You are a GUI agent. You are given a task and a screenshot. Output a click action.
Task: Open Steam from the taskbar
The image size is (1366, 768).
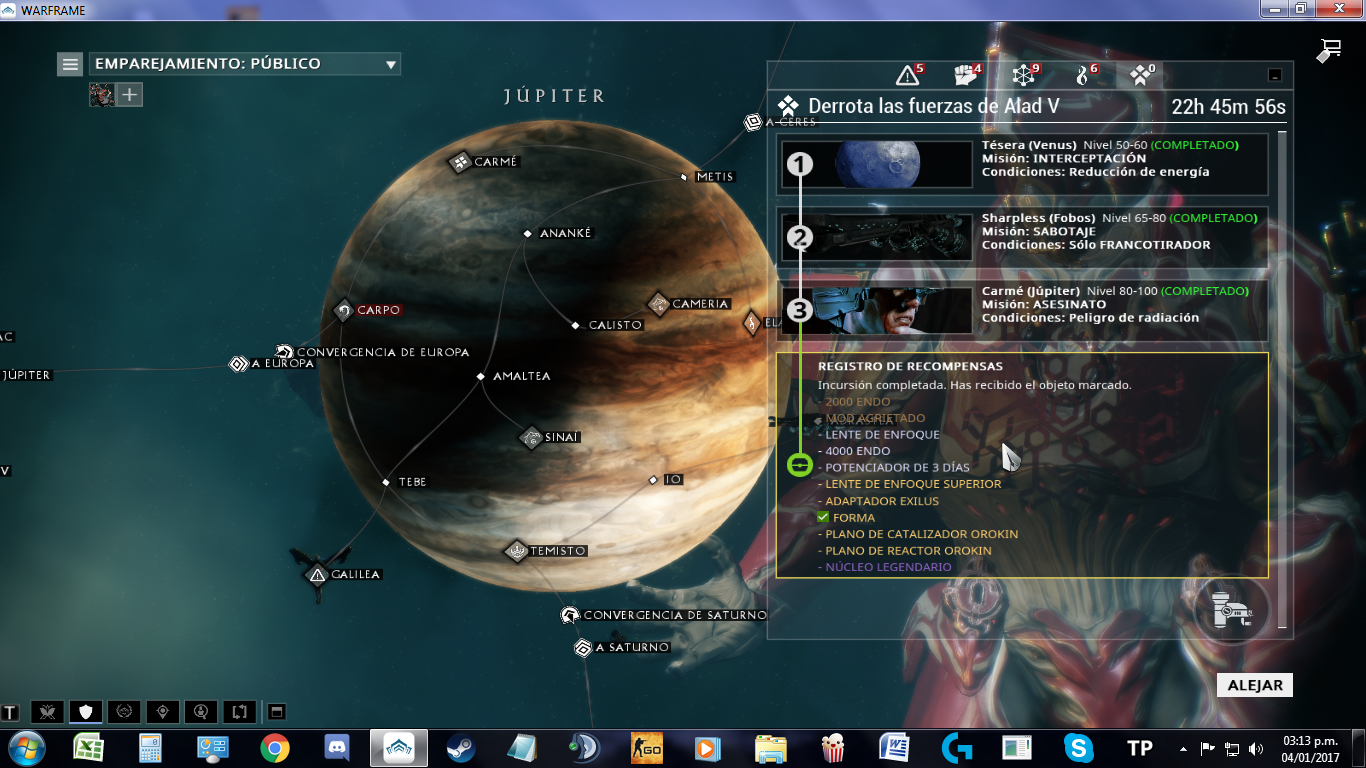(x=461, y=748)
